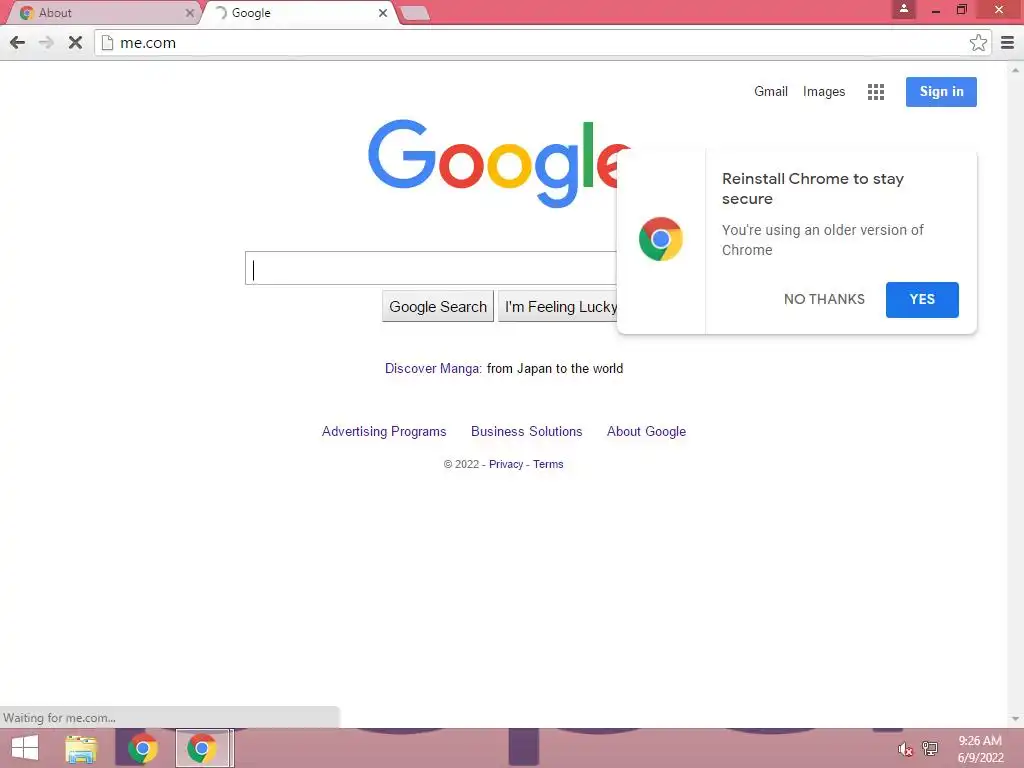Screen dimensions: 1024x768
Task: Close the About tab
Action: (189, 13)
